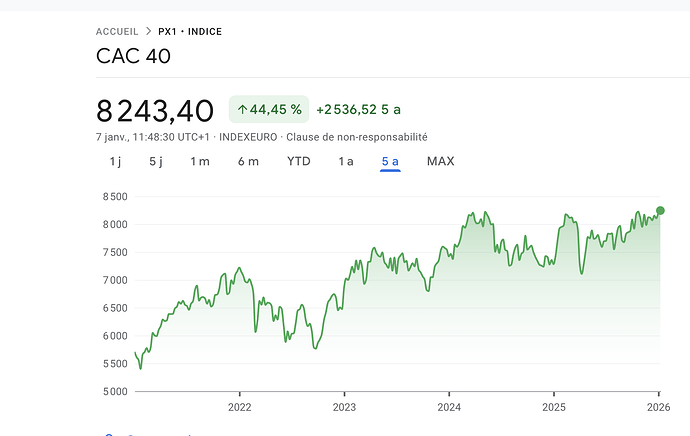Go to ACCUEIL in the breadcrumb
Viewport: 690px width, 436px height.
coord(117,32)
